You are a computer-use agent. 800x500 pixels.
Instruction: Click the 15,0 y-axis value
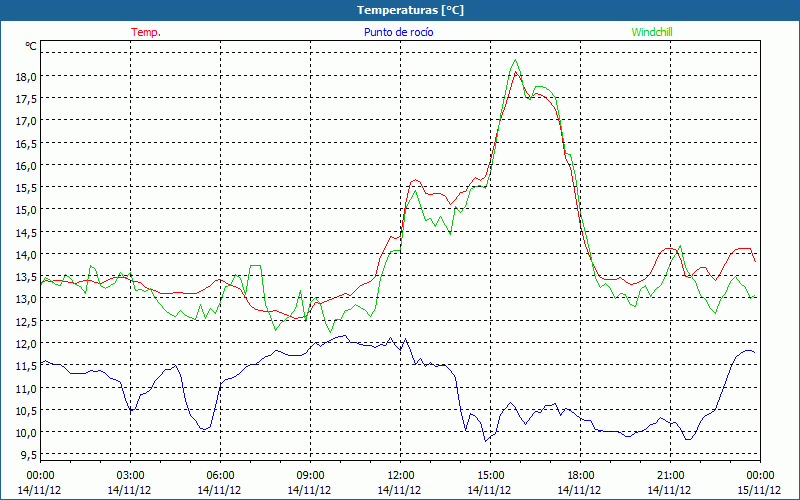(28, 210)
